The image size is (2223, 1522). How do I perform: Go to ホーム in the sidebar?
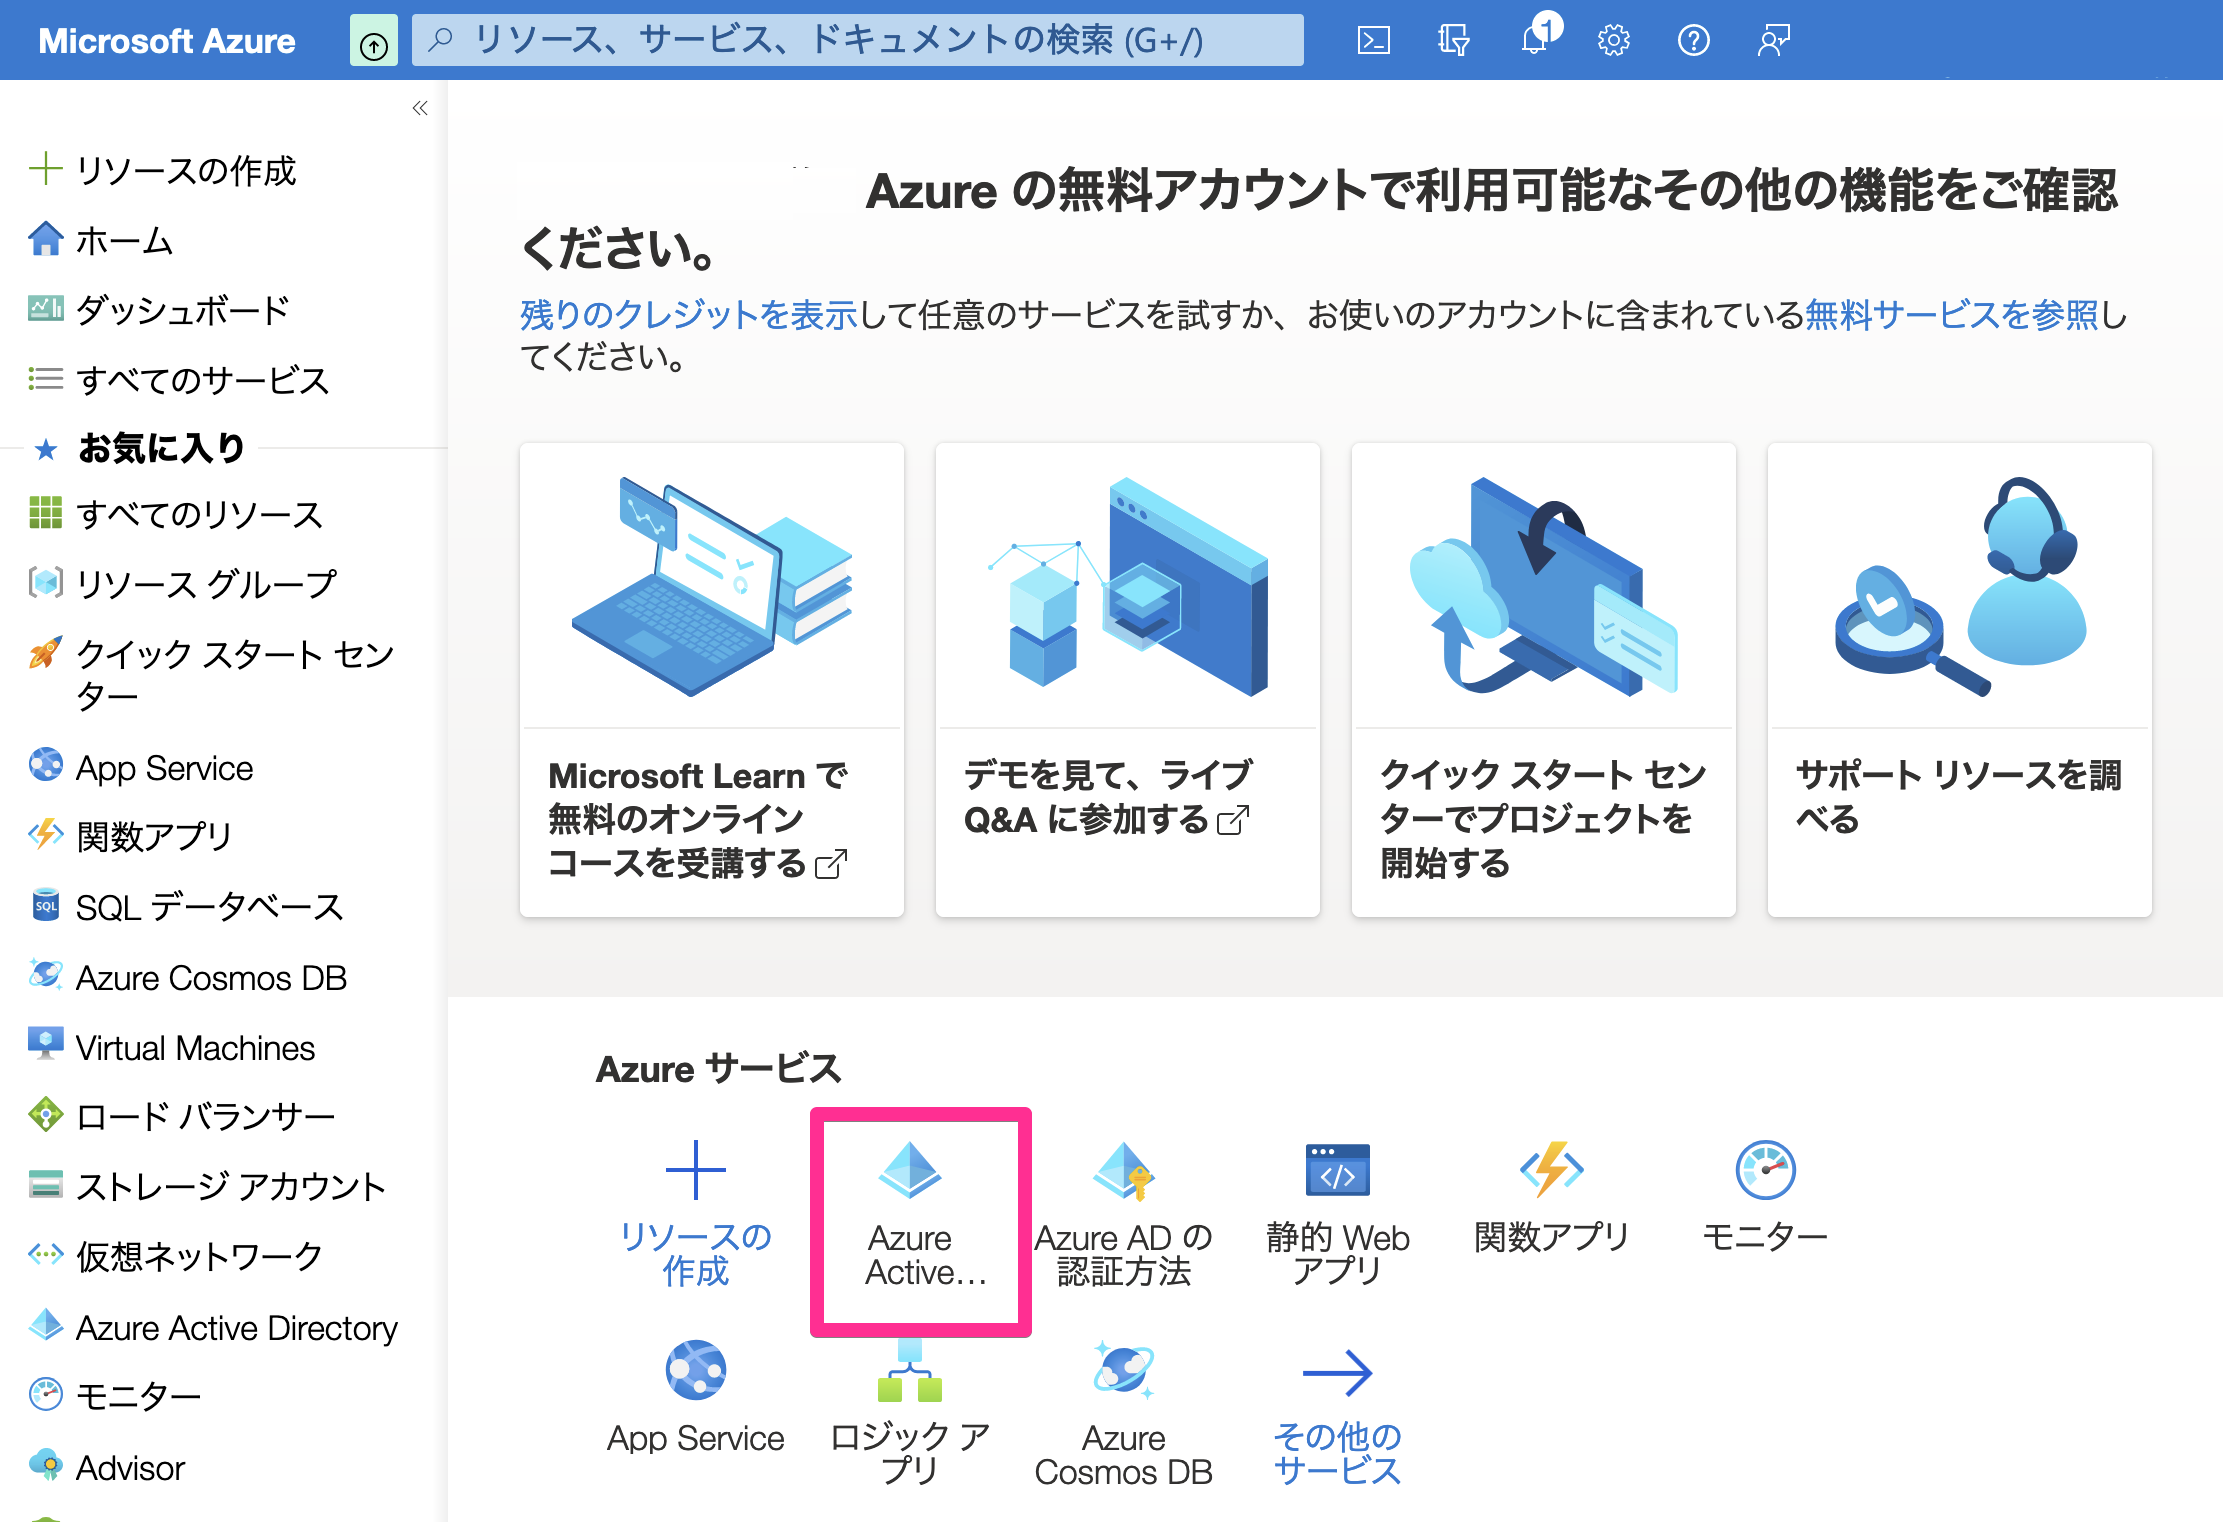pos(101,240)
